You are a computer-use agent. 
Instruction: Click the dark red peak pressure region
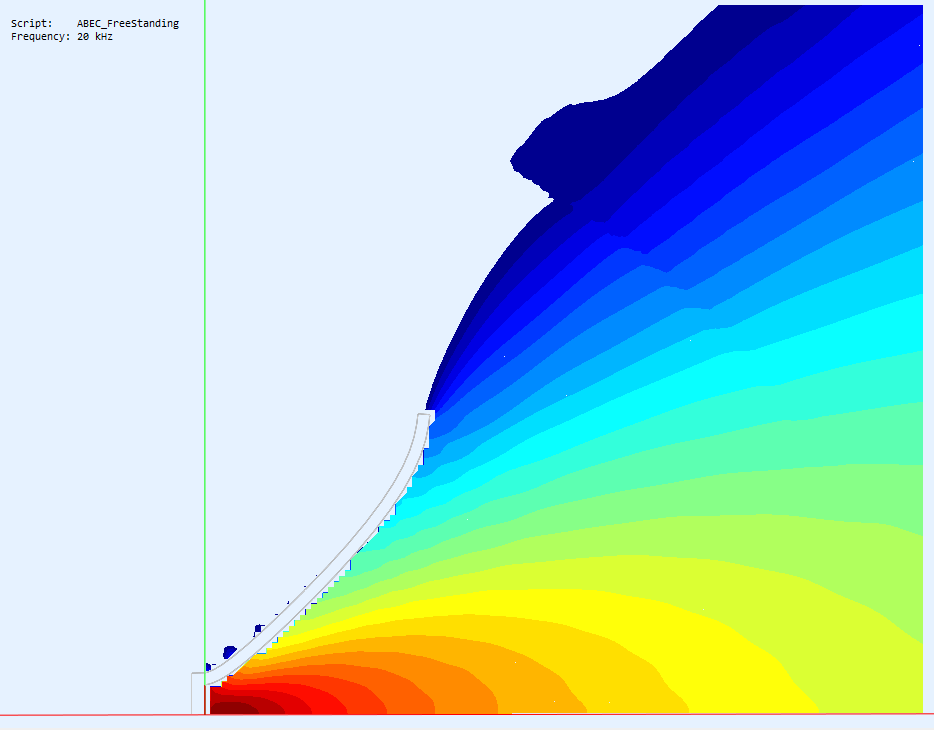(235, 708)
